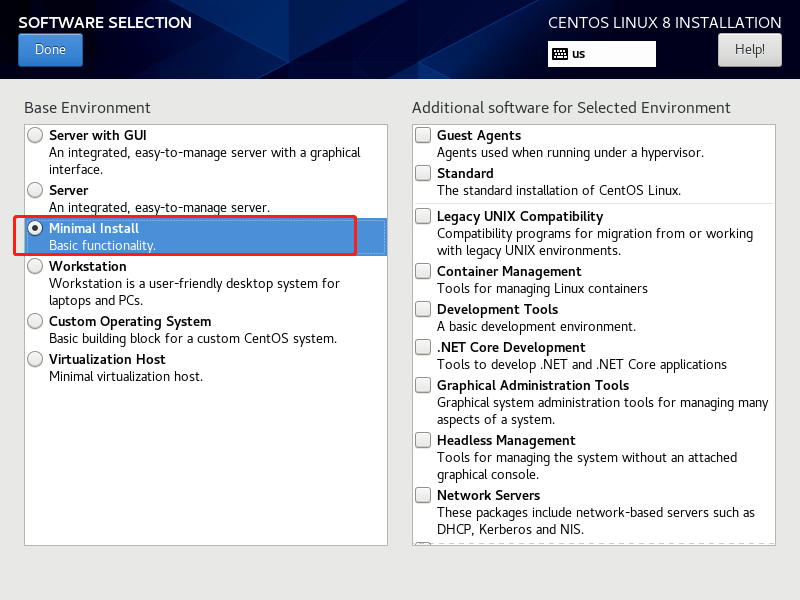This screenshot has width=800, height=600.
Task: Choose the Server base environment
Action: (36, 190)
